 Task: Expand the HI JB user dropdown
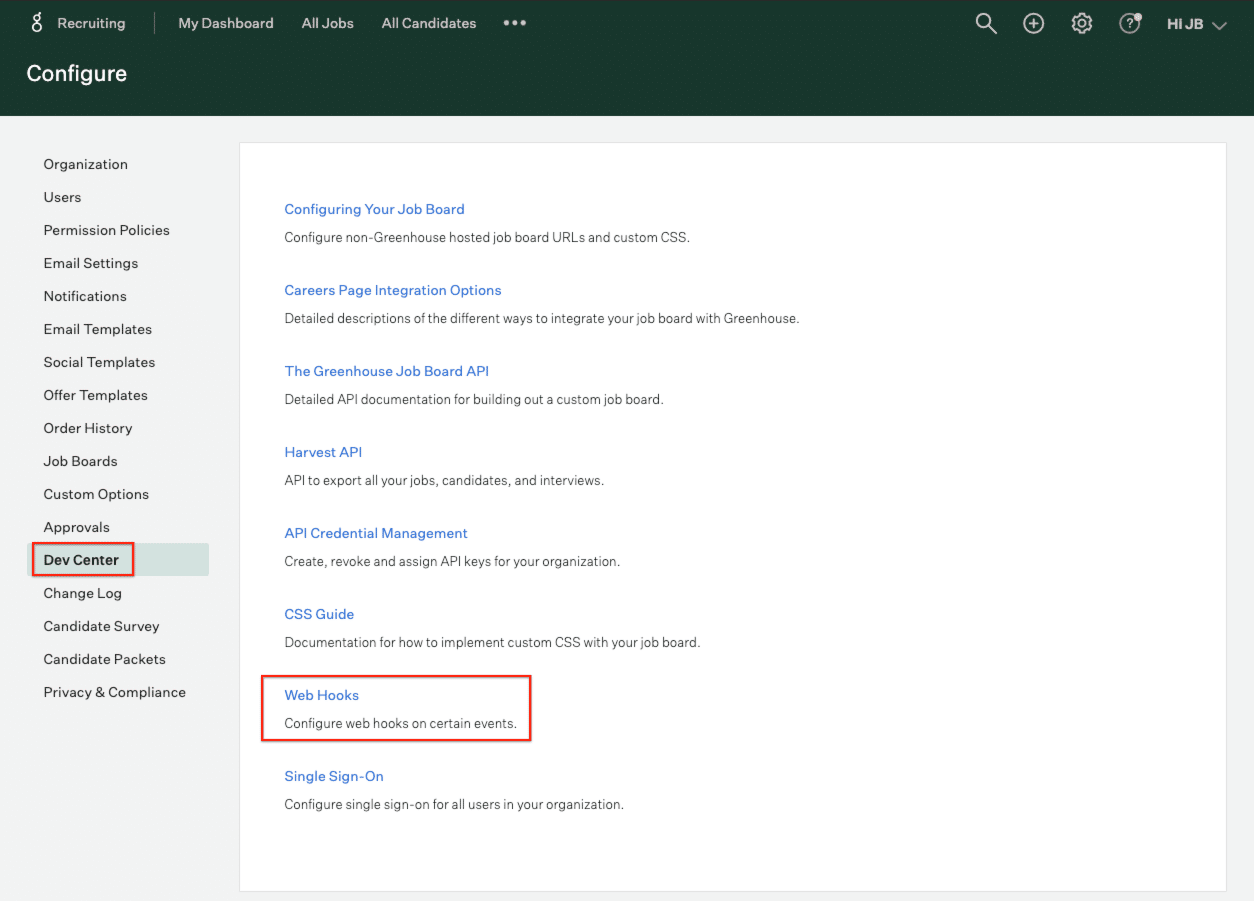tap(1196, 24)
